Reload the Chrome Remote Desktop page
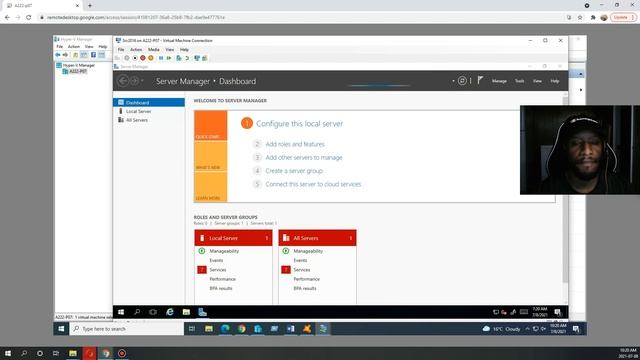 (29, 18)
